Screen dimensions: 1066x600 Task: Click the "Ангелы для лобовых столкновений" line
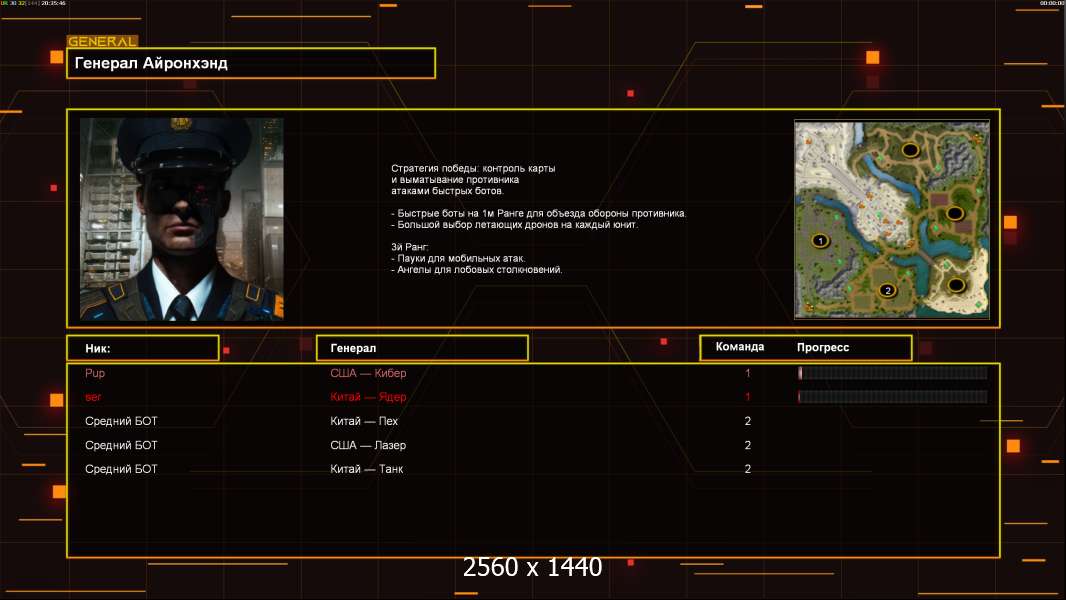(477, 270)
